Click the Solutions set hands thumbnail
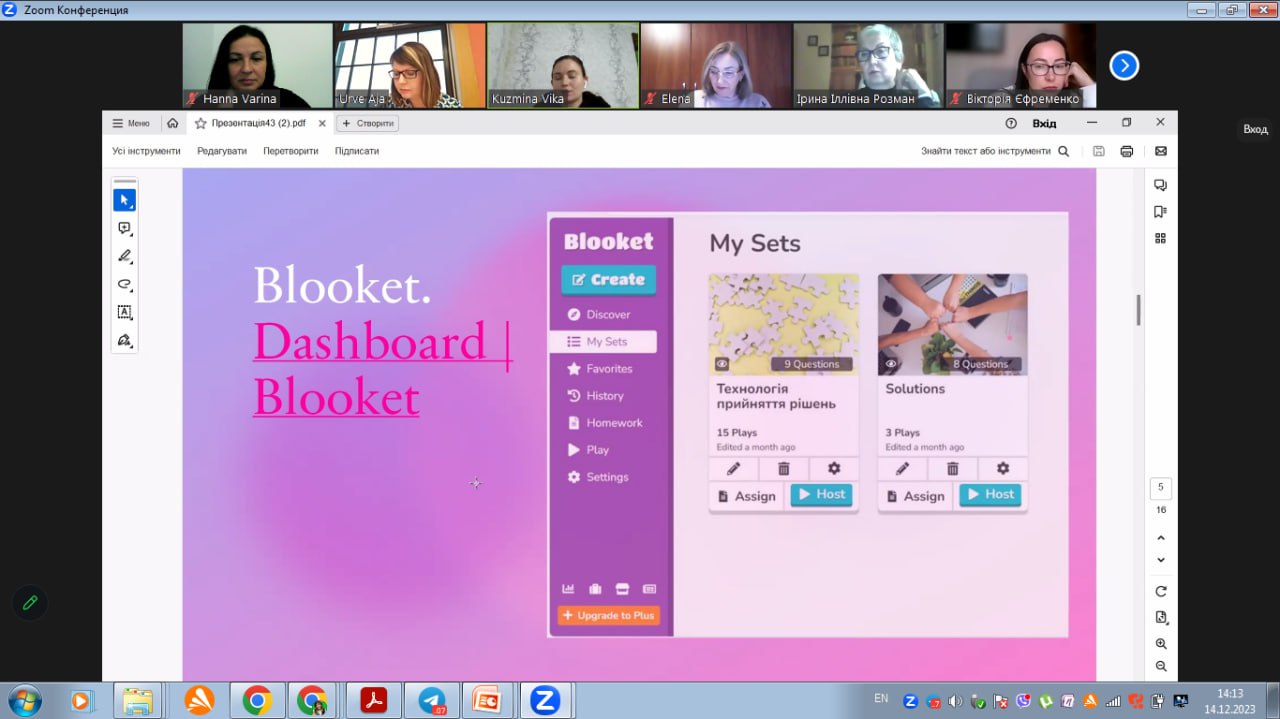 coord(952,324)
